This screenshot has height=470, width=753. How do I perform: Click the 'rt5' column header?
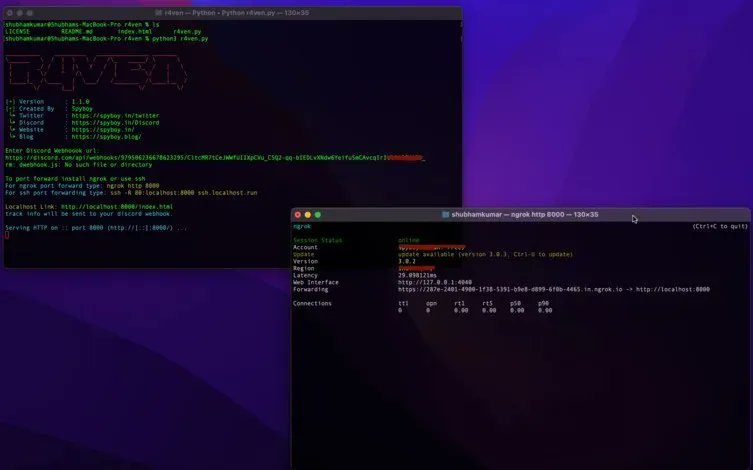pyautogui.click(x=487, y=303)
